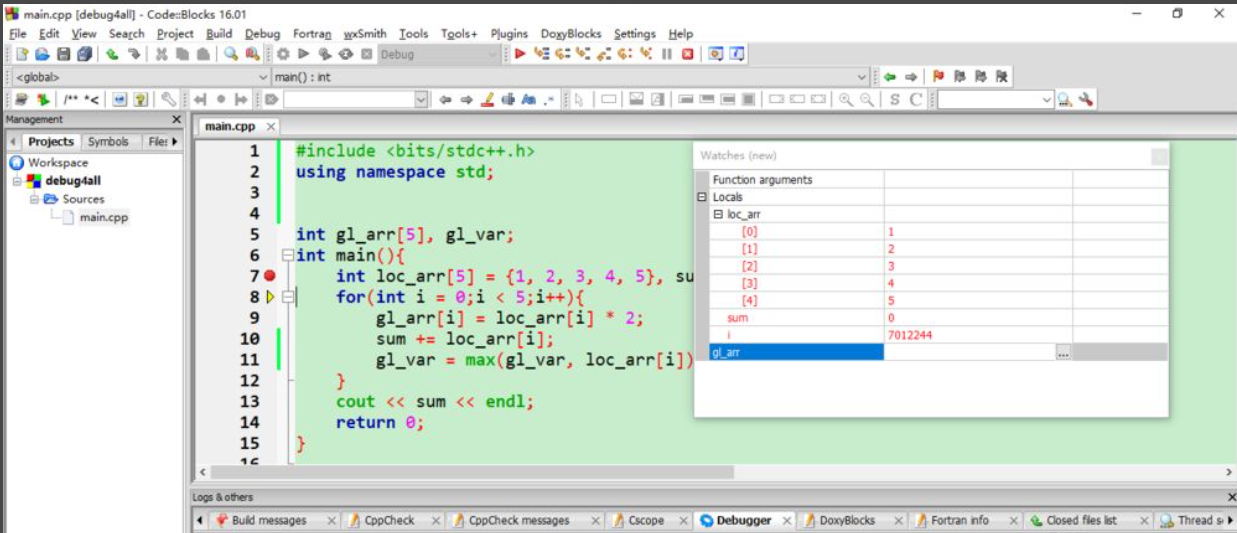This screenshot has width=1237, height=533.
Task: Click the green Jump back arrow icon
Action: tap(889, 76)
